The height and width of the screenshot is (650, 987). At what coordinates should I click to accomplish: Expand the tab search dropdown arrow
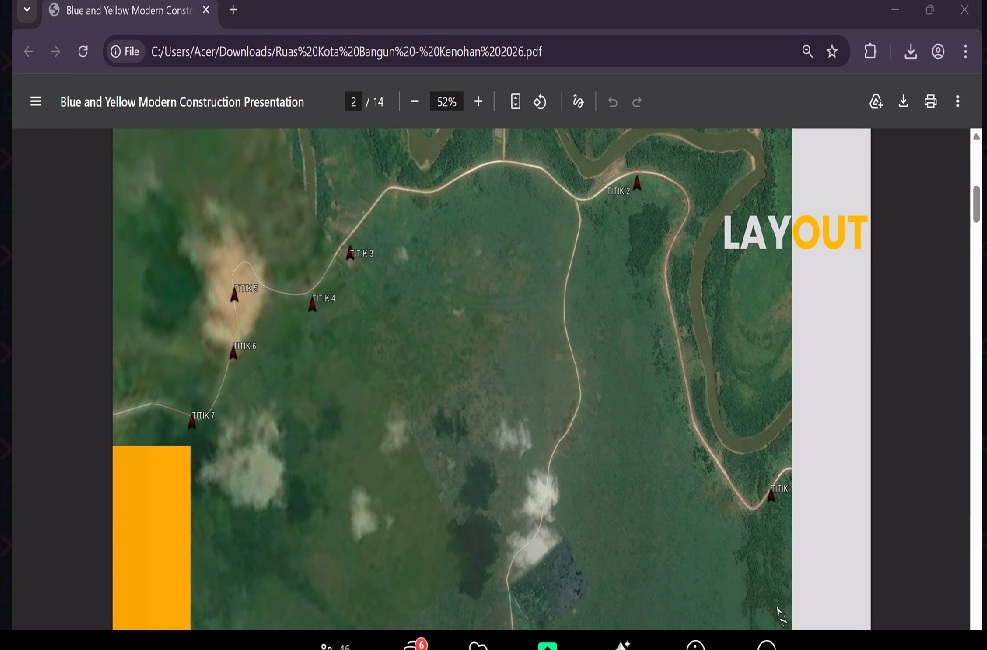pos(27,10)
